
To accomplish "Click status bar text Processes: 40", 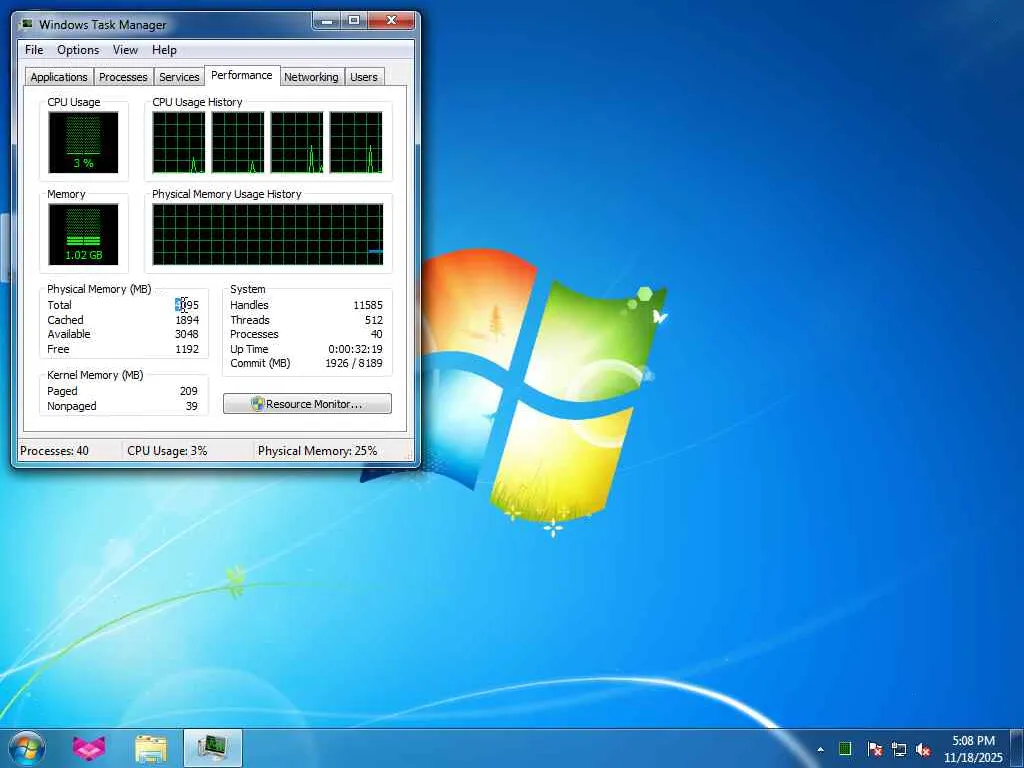I will pos(54,451).
